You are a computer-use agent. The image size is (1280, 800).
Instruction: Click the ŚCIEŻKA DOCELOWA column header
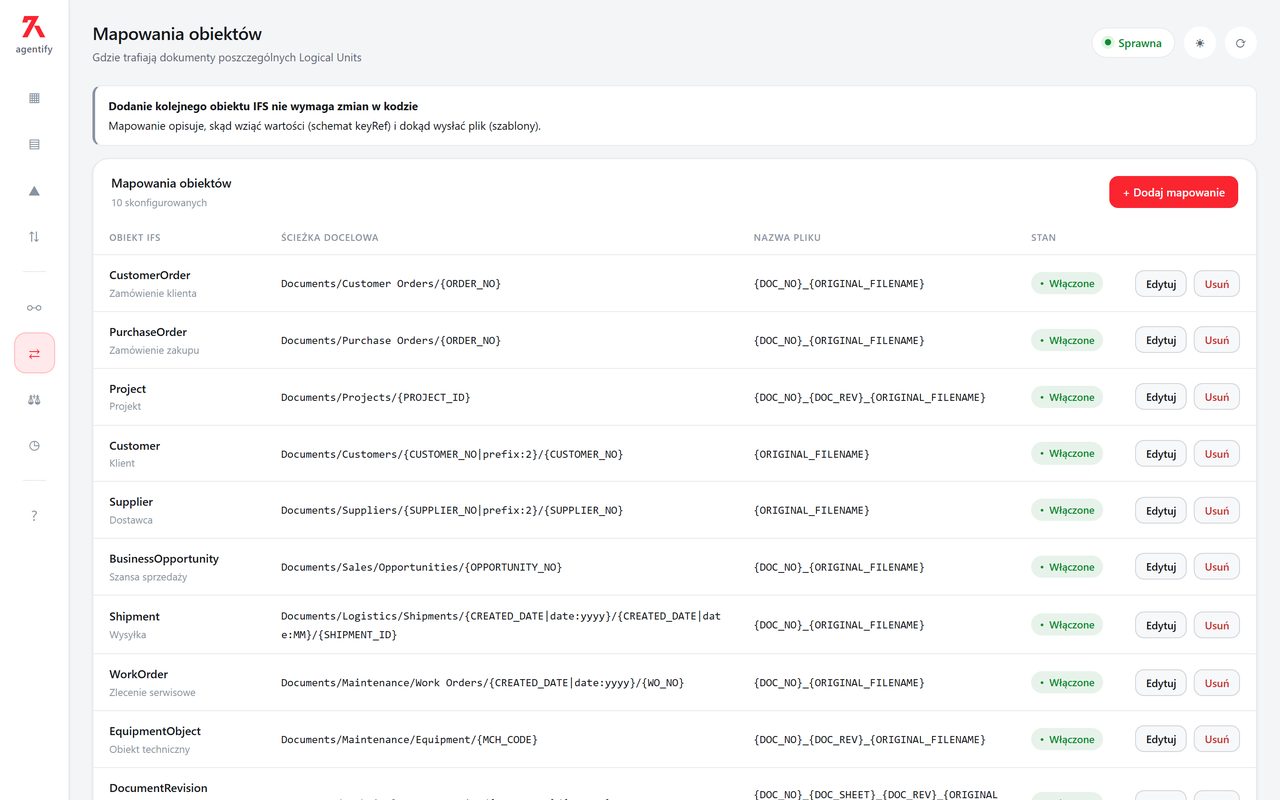coord(330,238)
